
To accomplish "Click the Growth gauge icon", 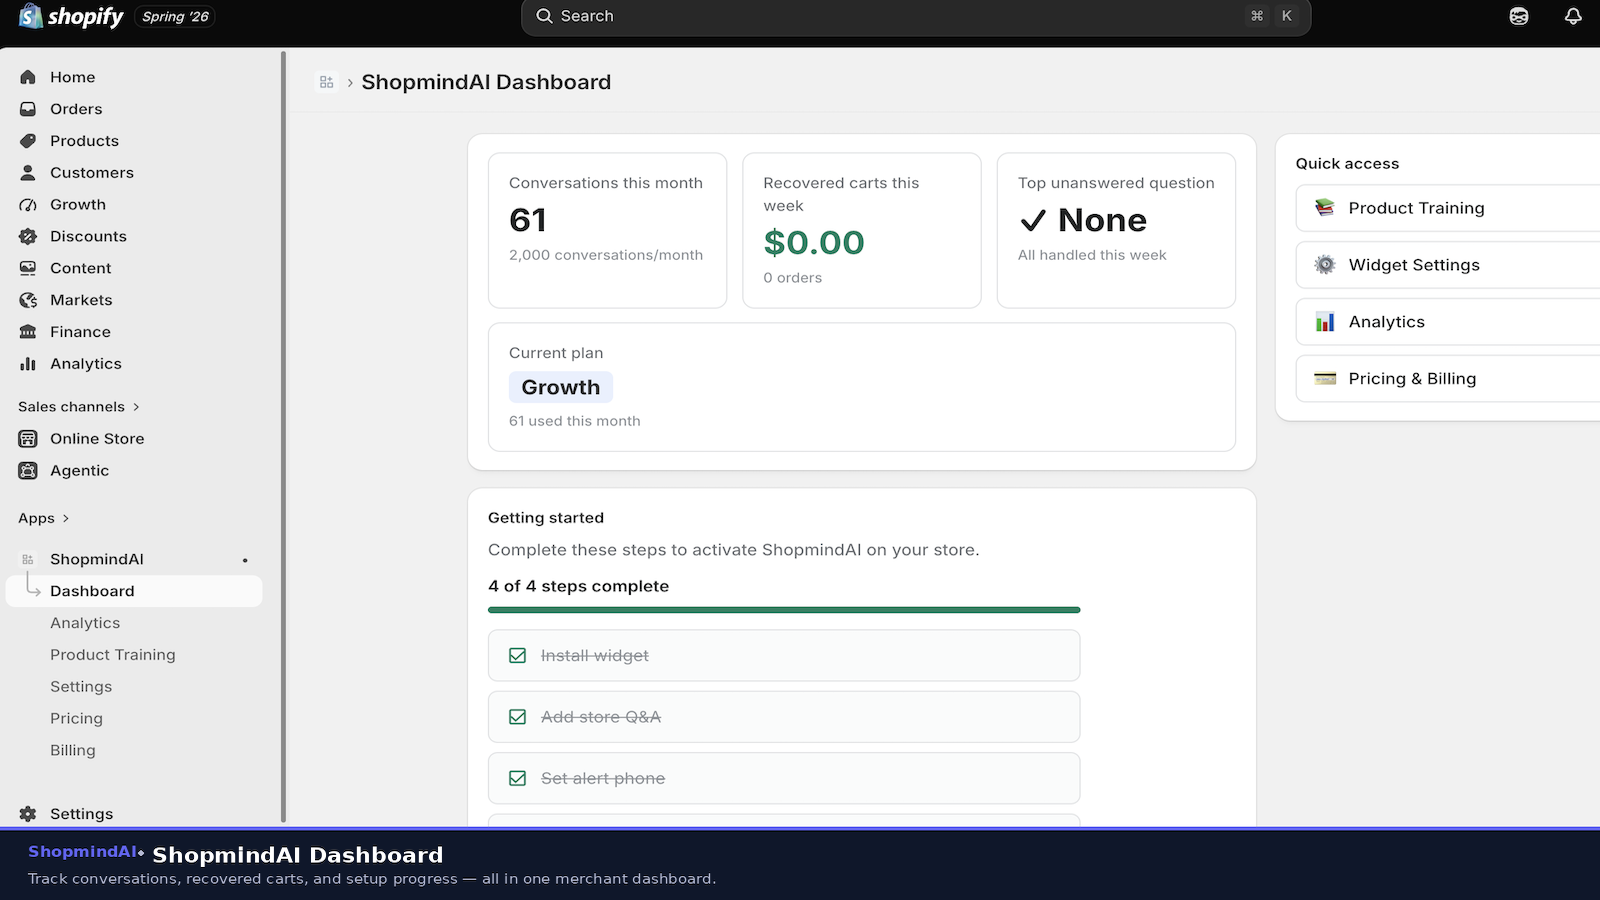I will tap(28, 205).
